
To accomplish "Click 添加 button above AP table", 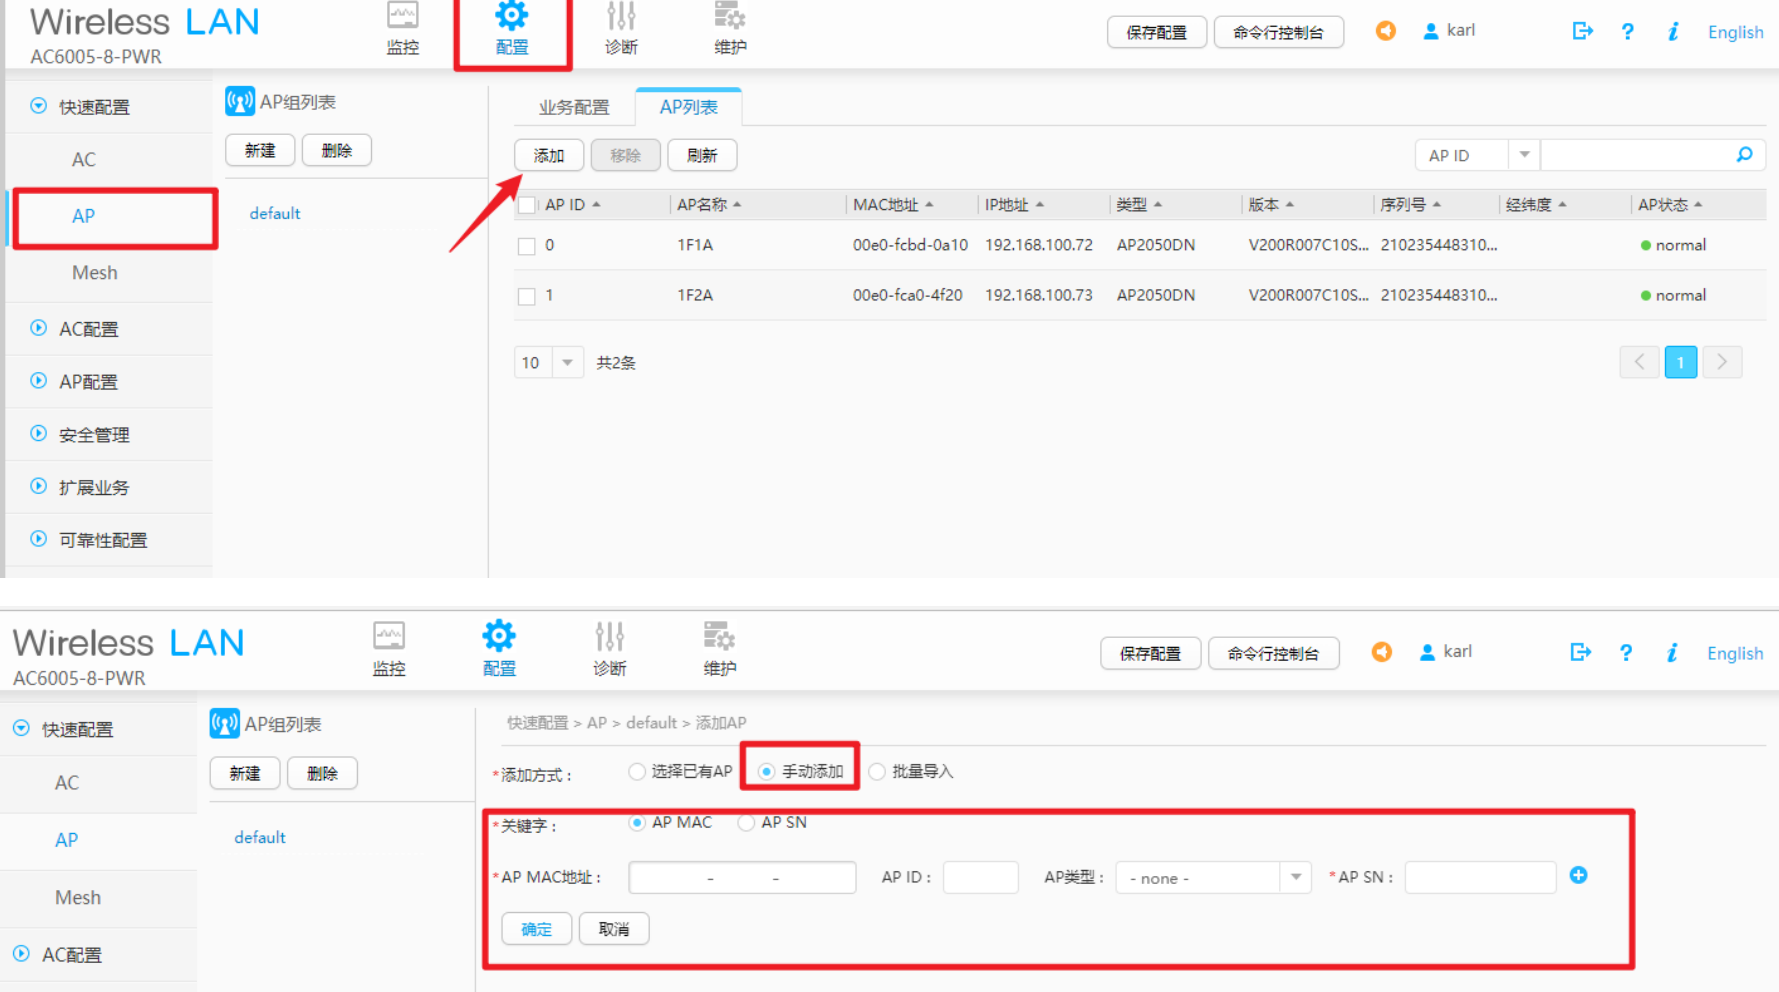I will tap(549, 155).
